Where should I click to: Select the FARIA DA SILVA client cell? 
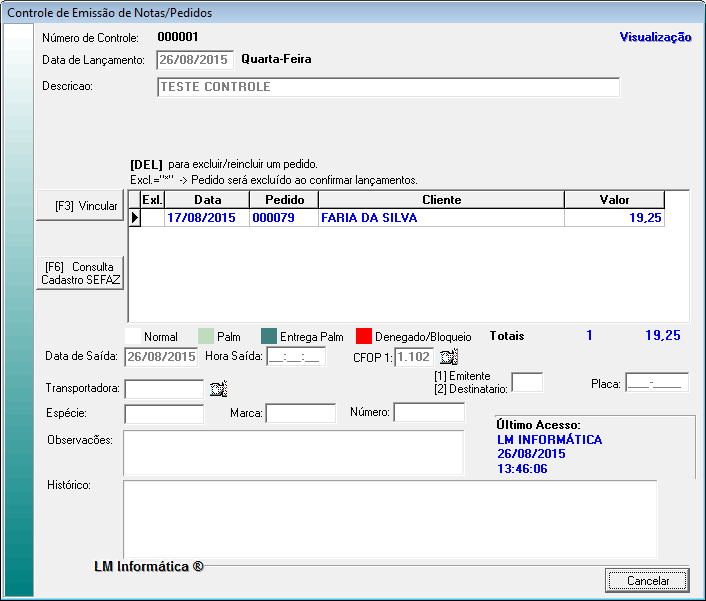pyautogui.click(x=440, y=218)
